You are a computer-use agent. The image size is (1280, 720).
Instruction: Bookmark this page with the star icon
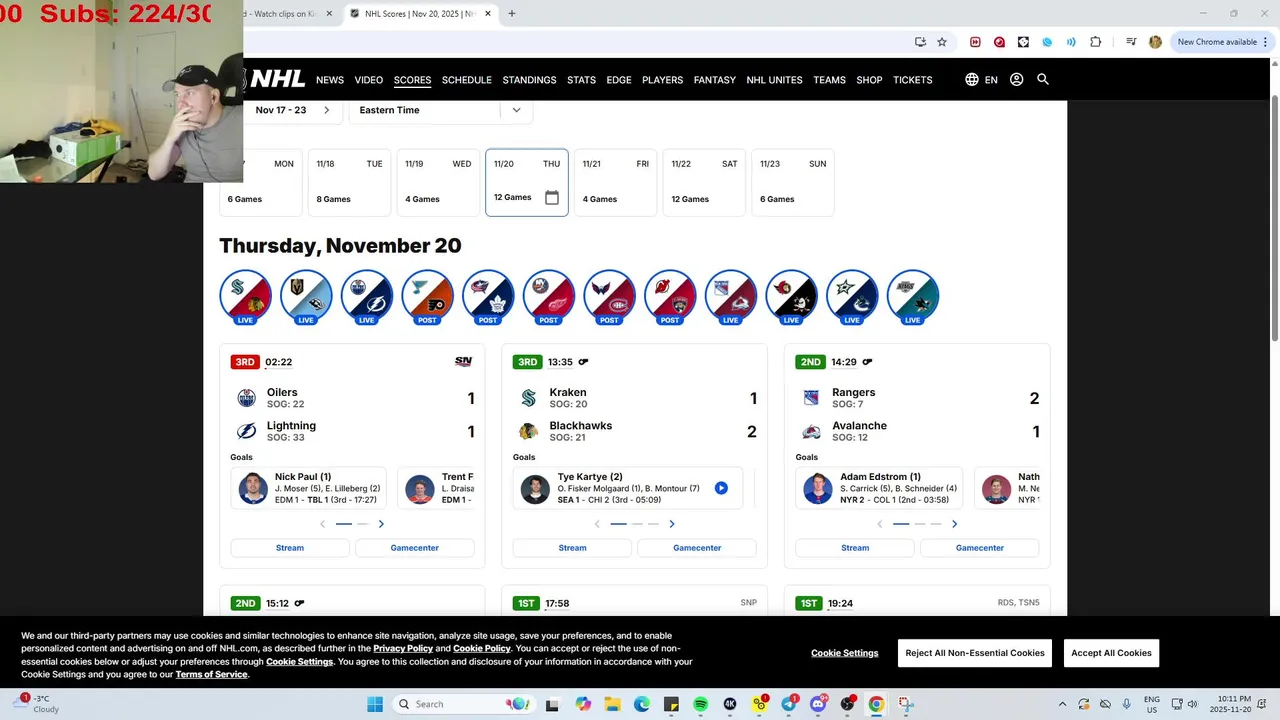942,42
